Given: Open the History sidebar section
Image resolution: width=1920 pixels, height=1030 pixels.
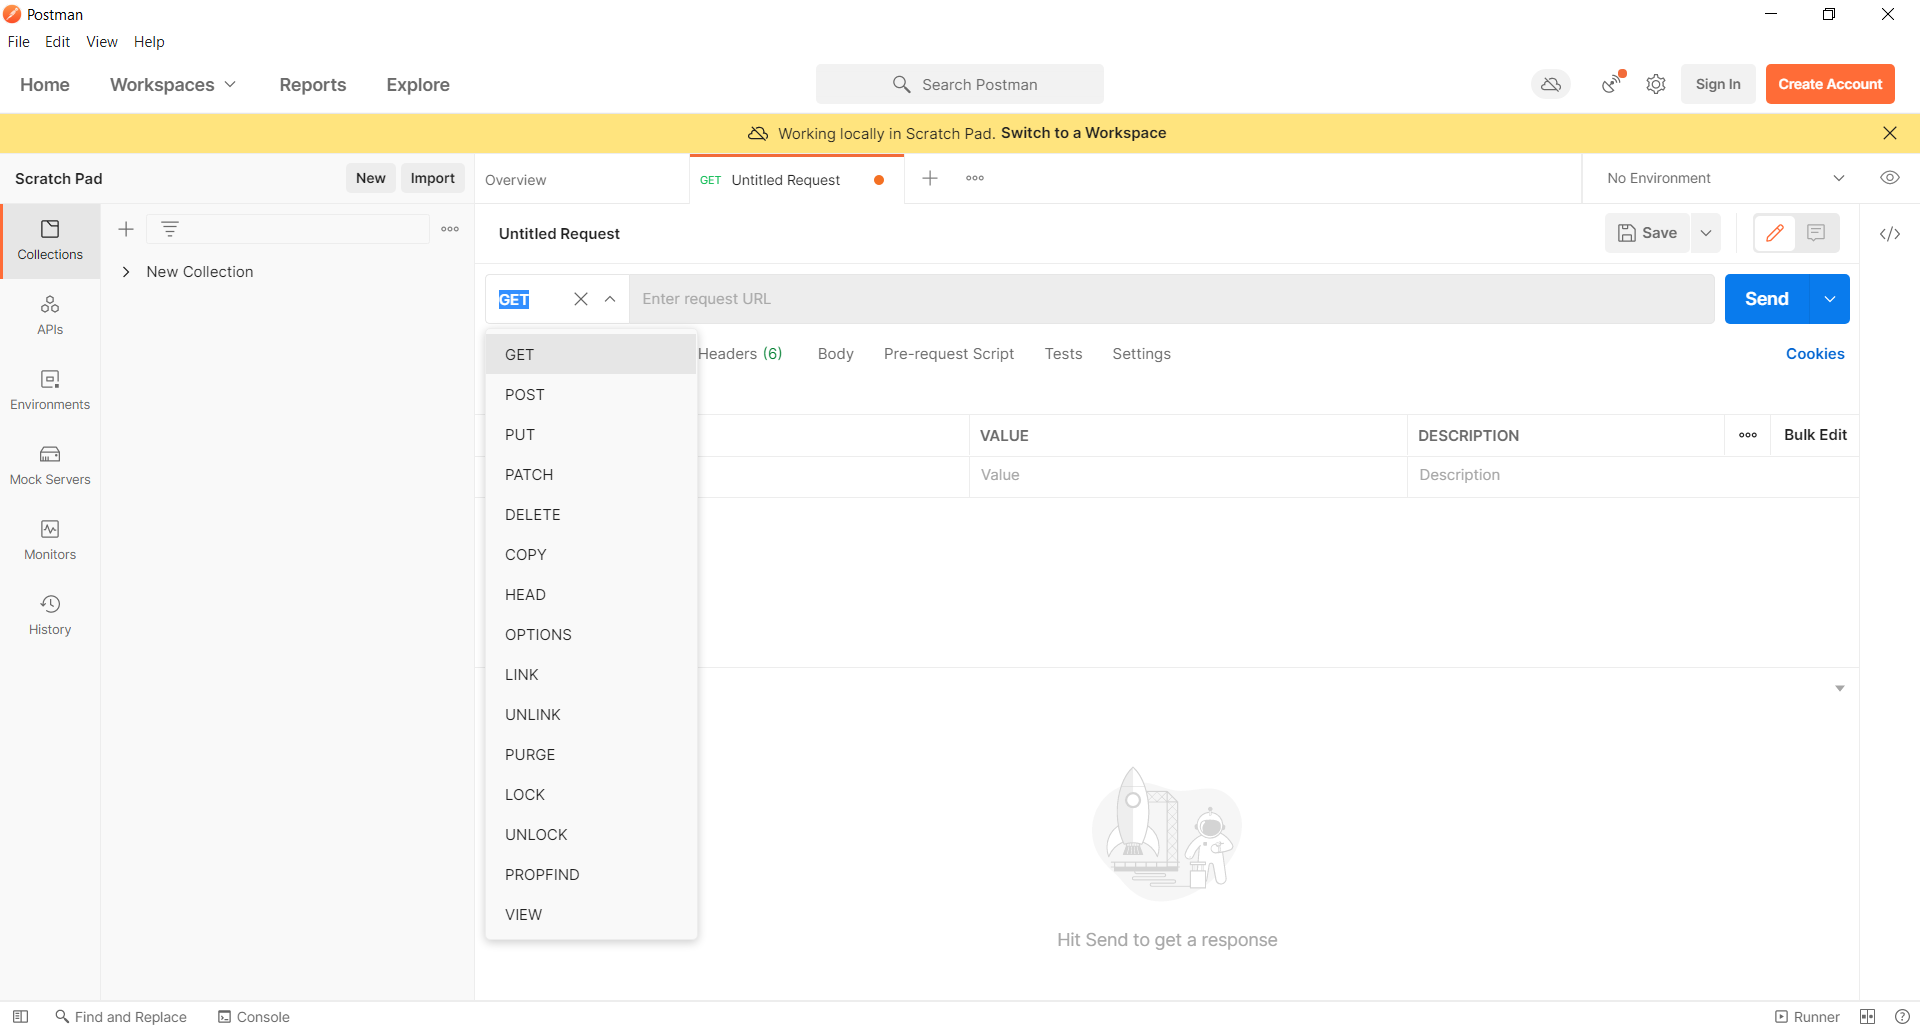Looking at the screenshot, I should coord(50,616).
